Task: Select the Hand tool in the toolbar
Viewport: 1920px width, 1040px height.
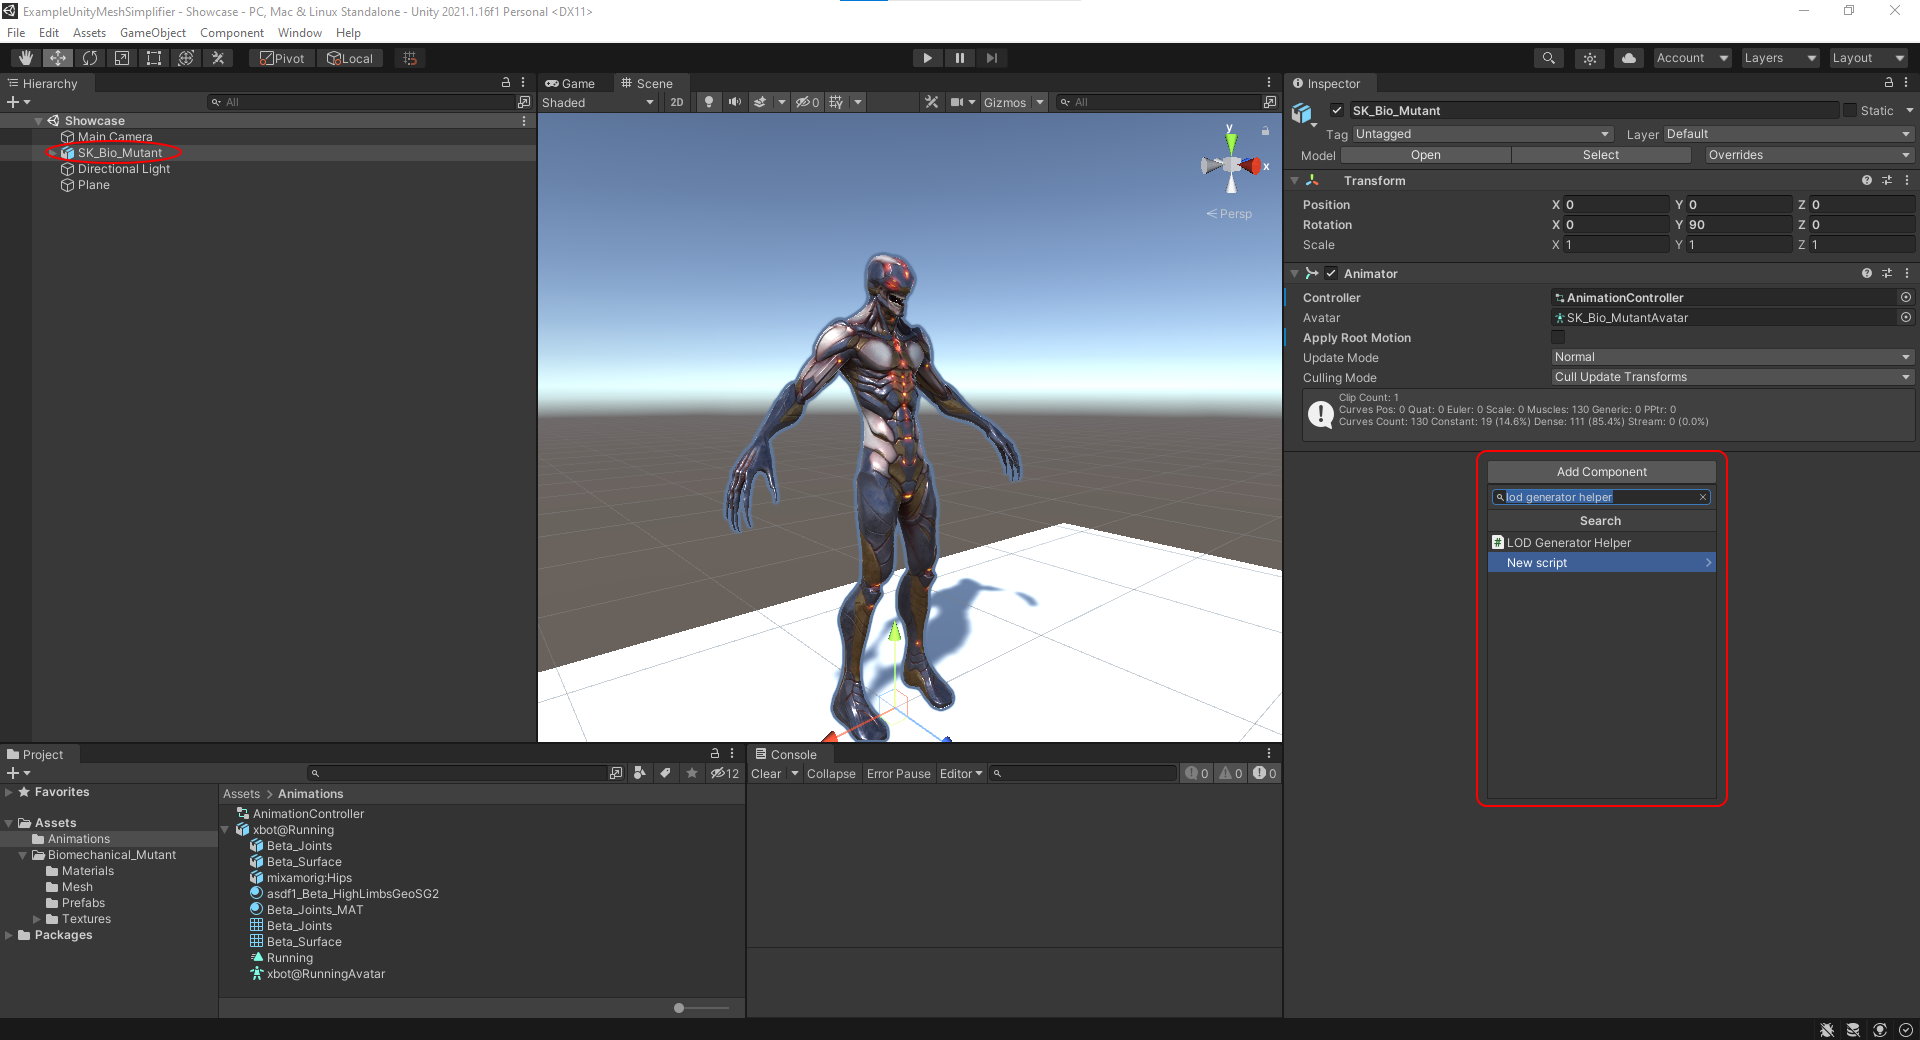Action: click(x=25, y=57)
